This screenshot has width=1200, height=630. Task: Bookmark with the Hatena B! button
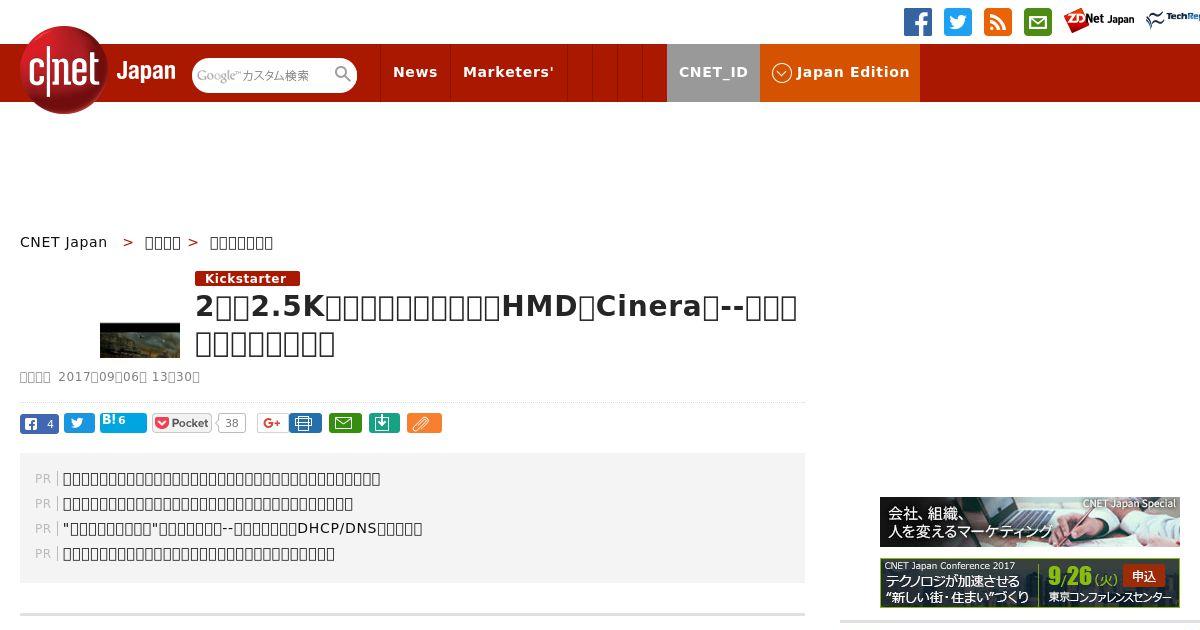[123, 422]
